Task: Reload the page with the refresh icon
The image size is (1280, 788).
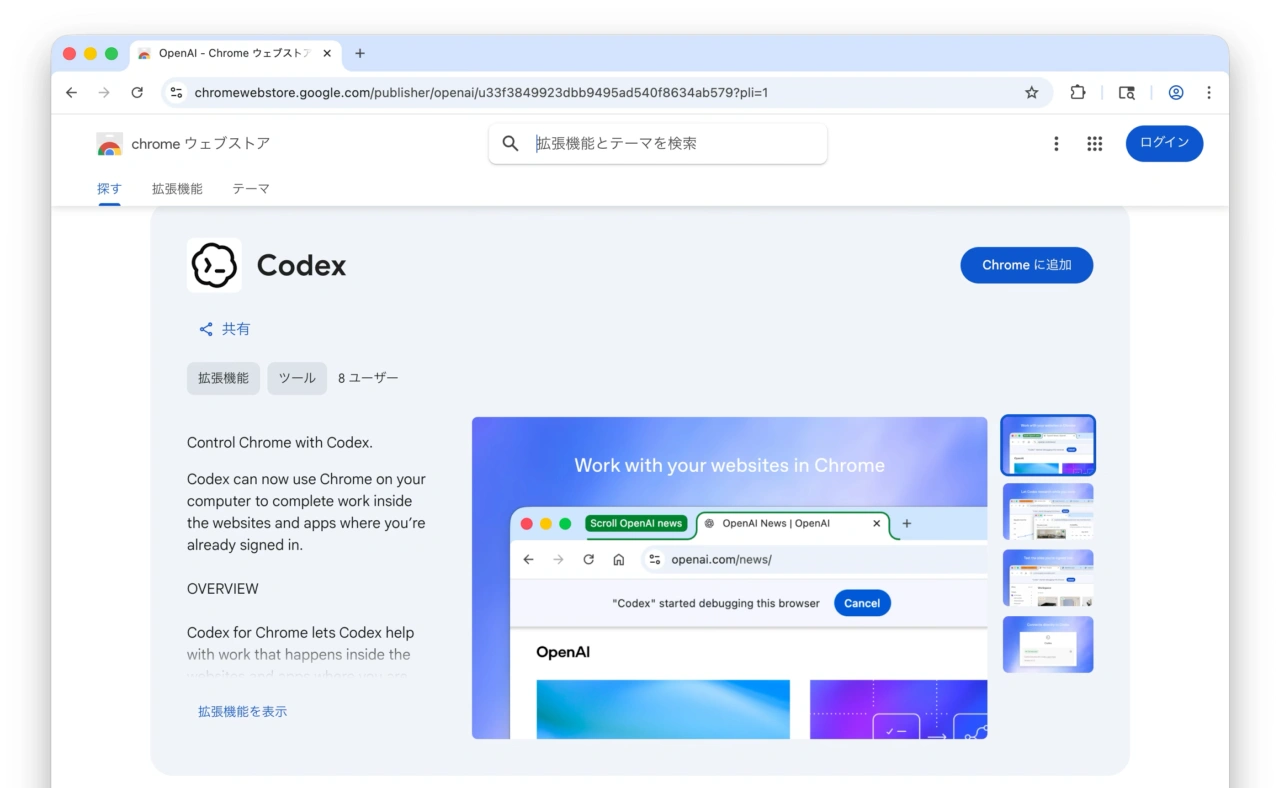Action: pyautogui.click(x=137, y=93)
